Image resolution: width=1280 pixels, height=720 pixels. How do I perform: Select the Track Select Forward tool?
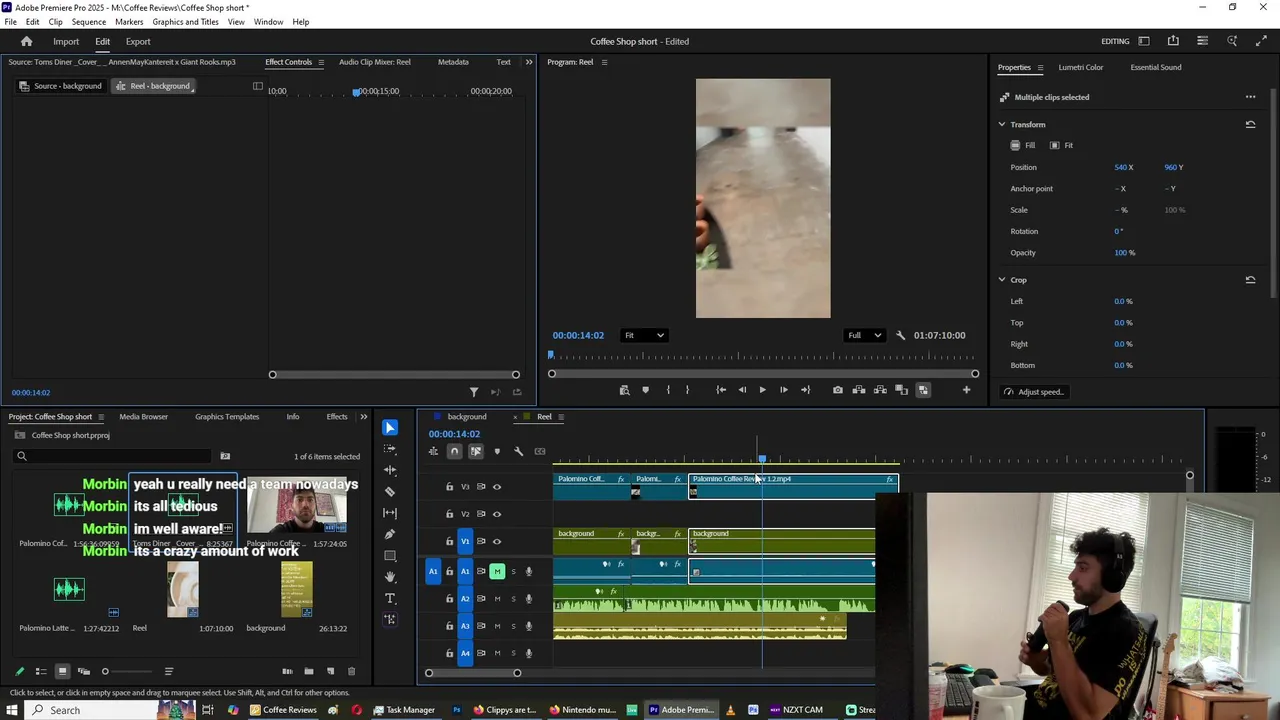click(x=390, y=449)
